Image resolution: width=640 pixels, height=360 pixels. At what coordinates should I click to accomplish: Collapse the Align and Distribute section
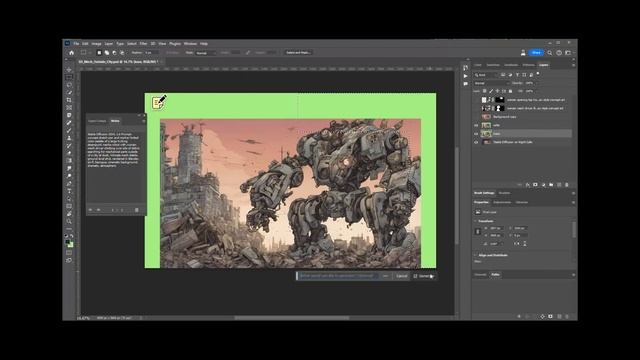[476, 255]
